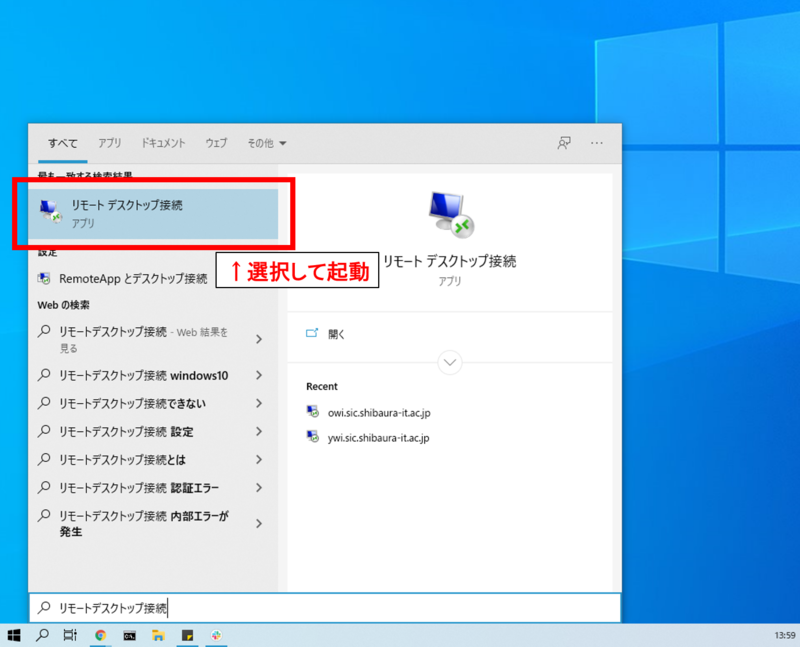Open Slack from the taskbar
The image size is (800, 647).
click(217, 635)
